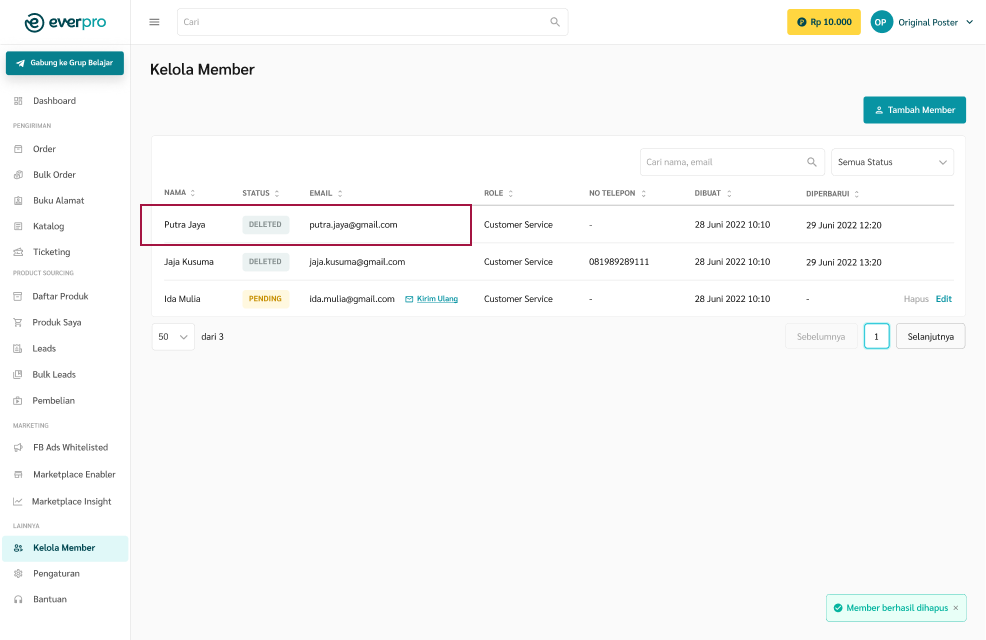Click Edit for Ida Mulia
Image resolution: width=986 pixels, height=640 pixels.
[943, 299]
